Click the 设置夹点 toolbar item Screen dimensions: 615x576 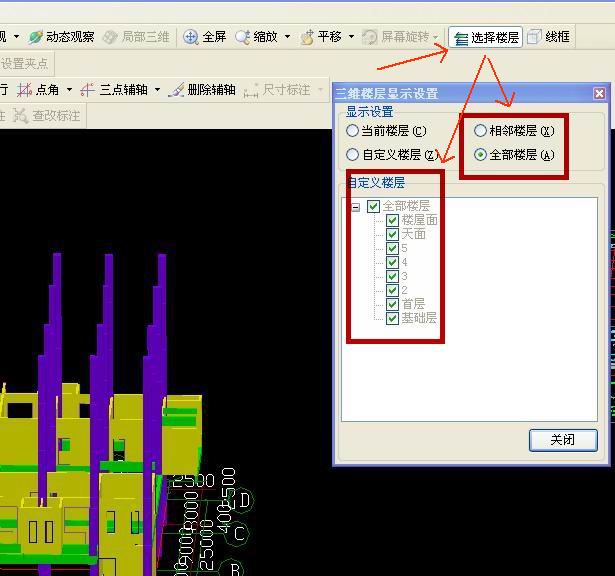(x=24, y=63)
